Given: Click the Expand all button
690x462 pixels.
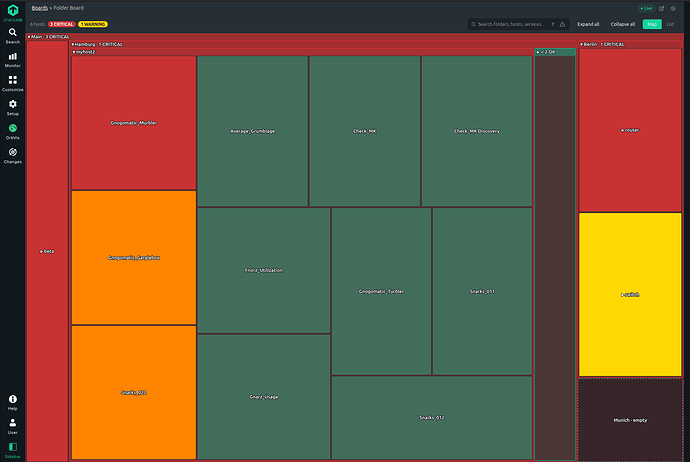Looking at the screenshot, I should tap(588, 24).
